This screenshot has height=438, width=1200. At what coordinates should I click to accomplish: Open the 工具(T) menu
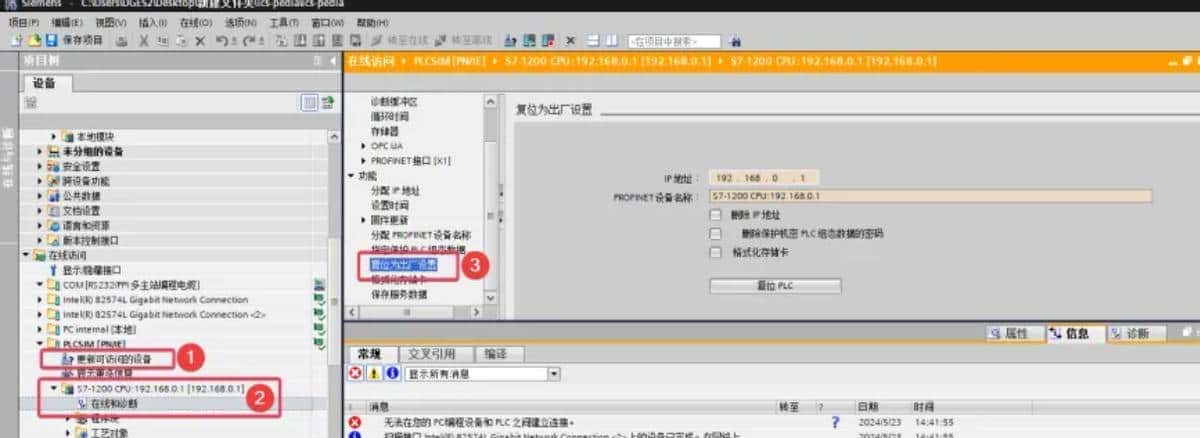[284, 22]
